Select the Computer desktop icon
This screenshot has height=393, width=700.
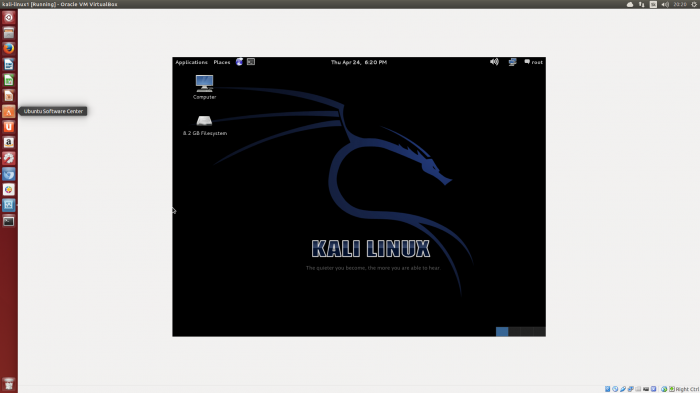[x=204, y=87]
